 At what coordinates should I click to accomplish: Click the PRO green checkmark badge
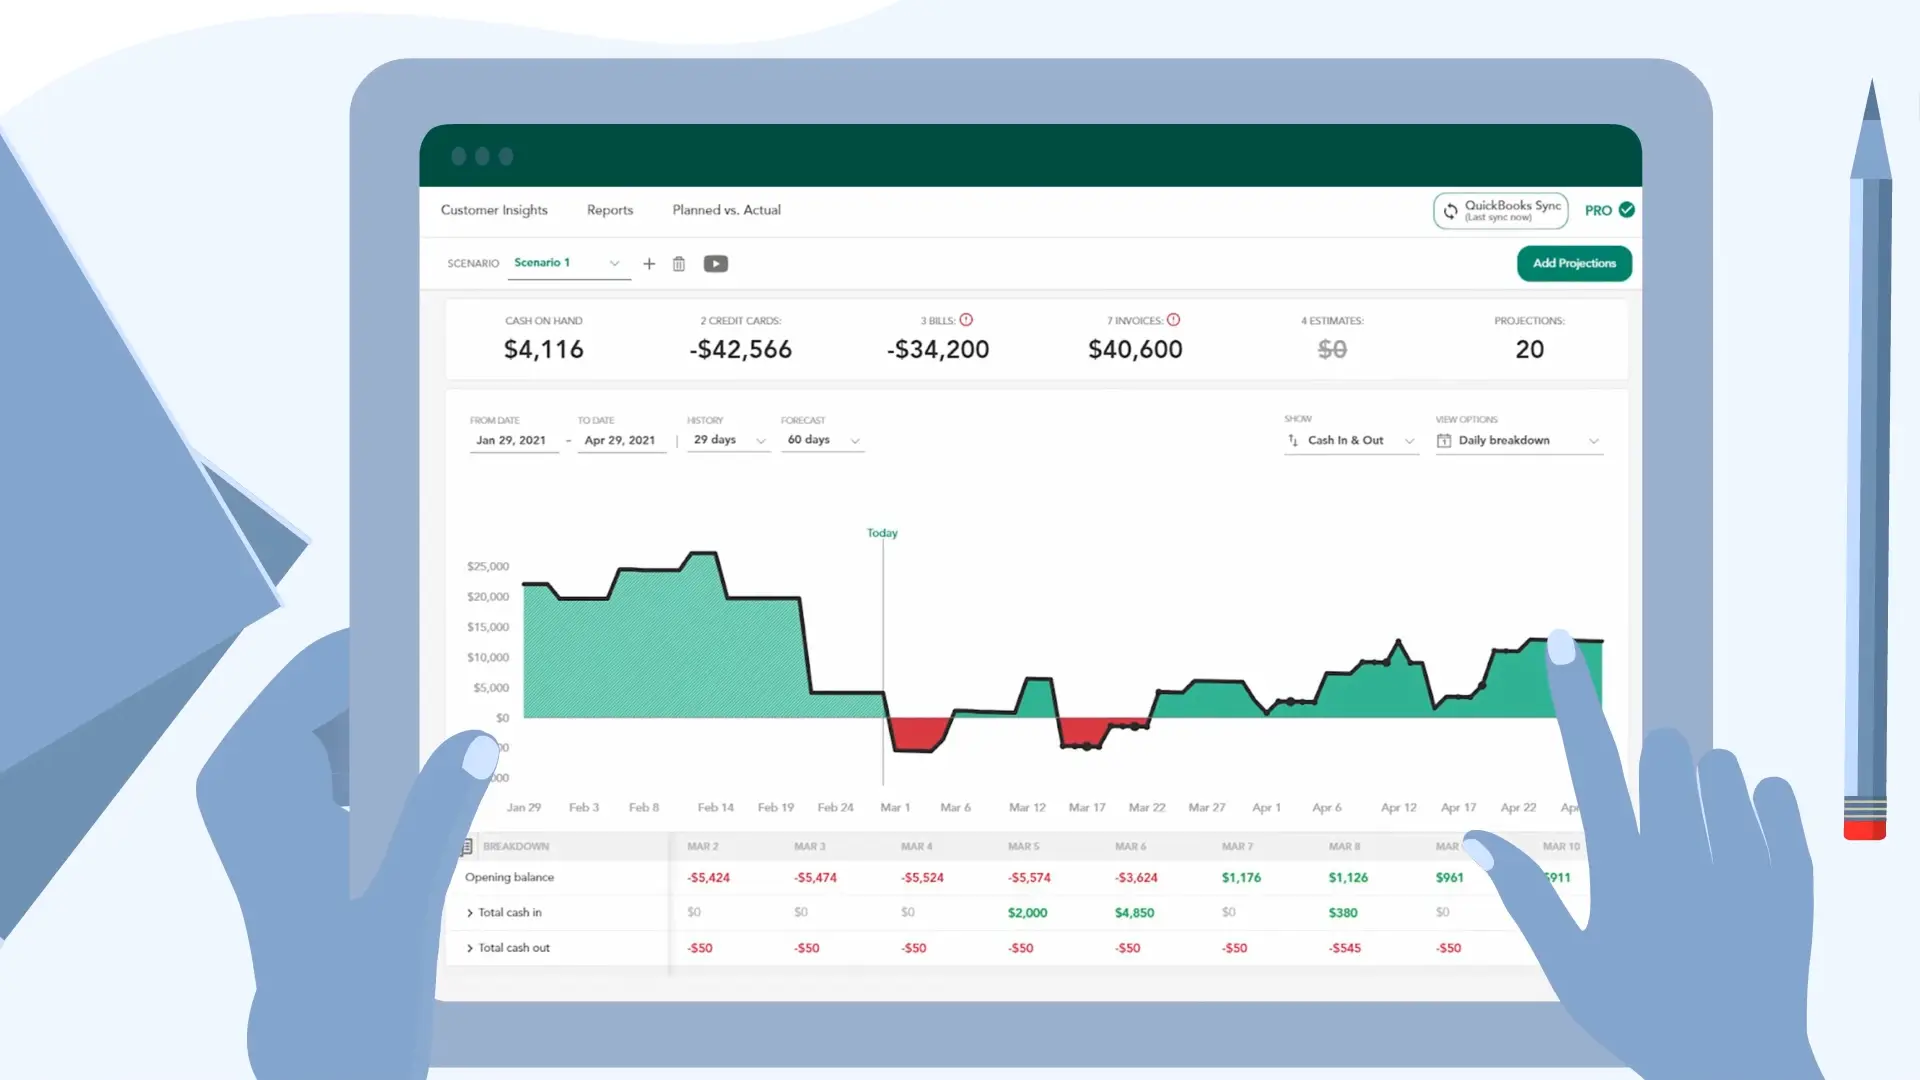coord(1627,210)
